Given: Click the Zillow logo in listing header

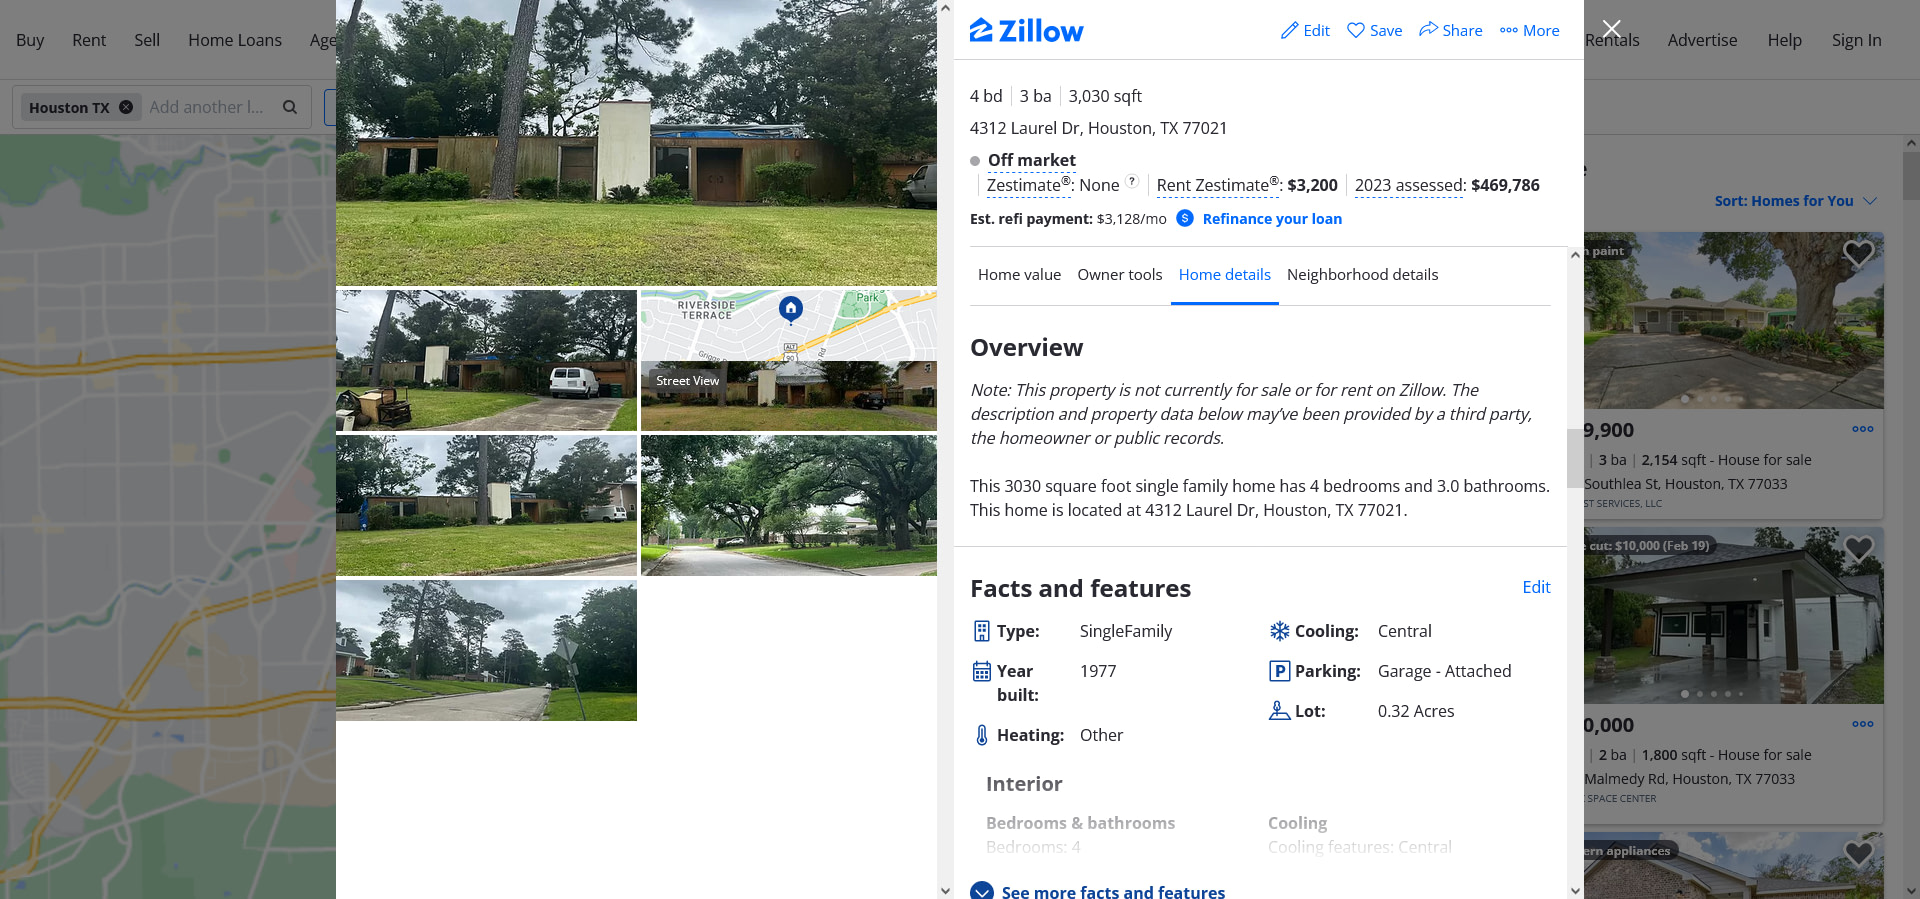Looking at the screenshot, I should (x=1026, y=31).
